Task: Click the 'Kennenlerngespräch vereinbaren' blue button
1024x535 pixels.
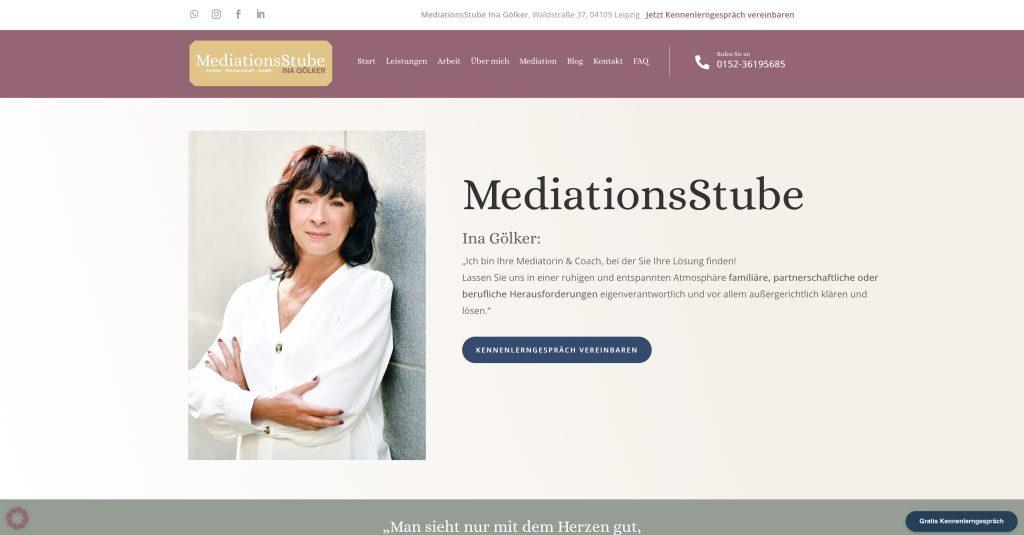Action: tap(556, 350)
